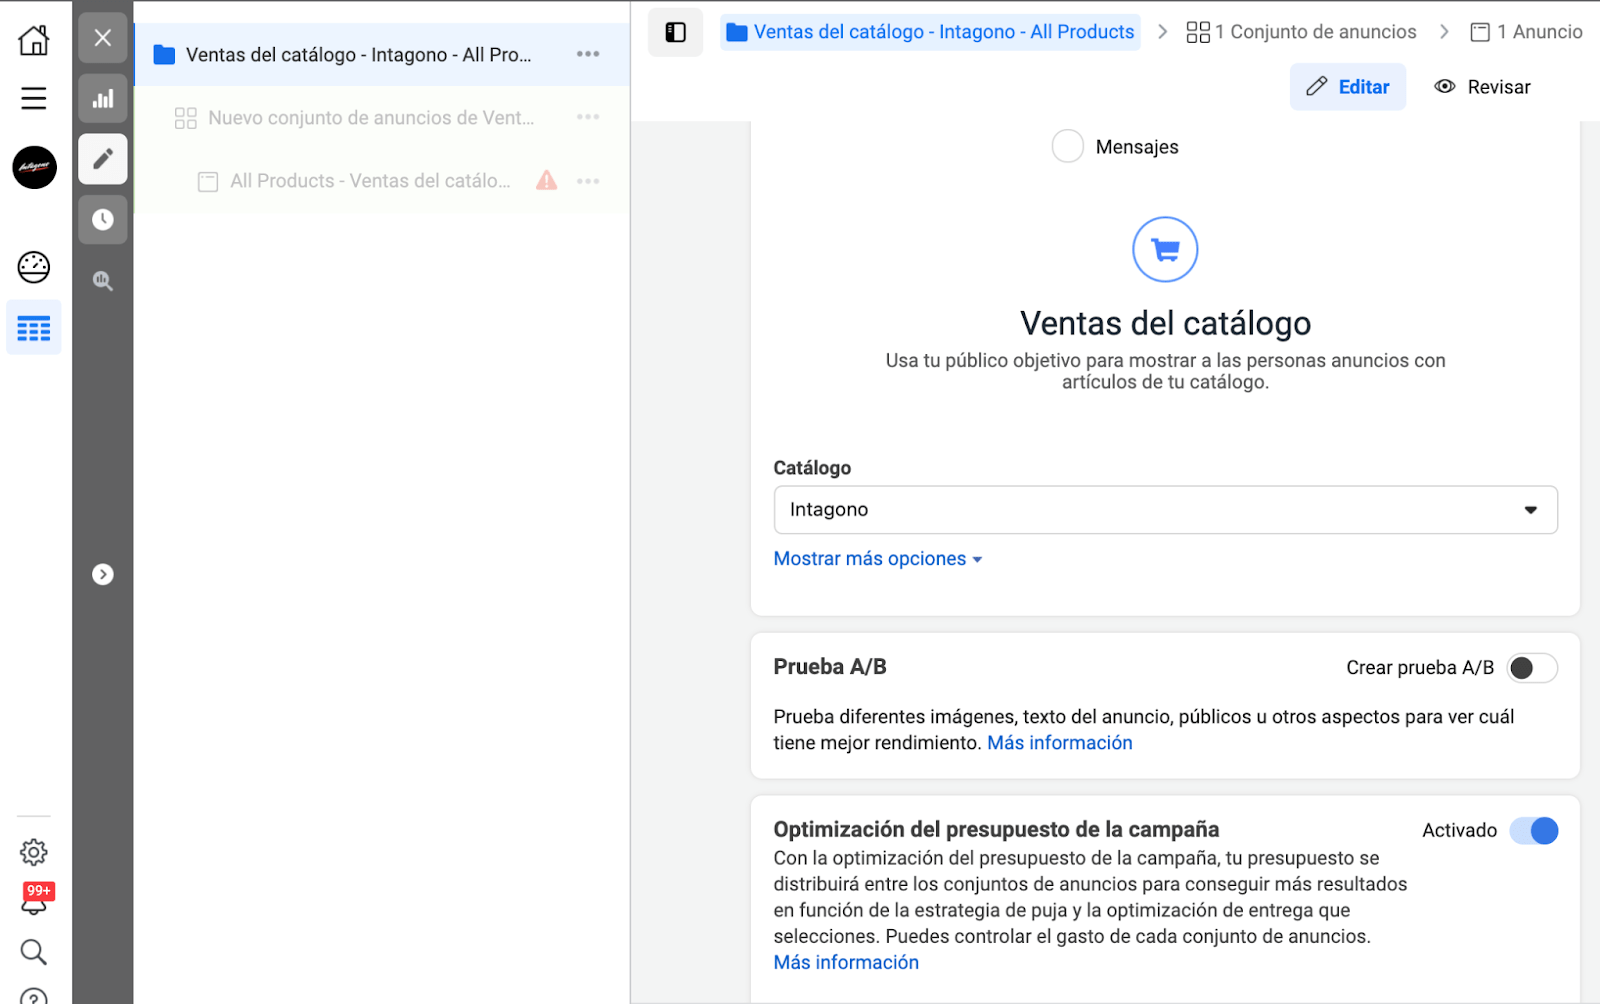Open the history clock icon
The height and width of the screenshot is (1004, 1600).
tap(103, 220)
